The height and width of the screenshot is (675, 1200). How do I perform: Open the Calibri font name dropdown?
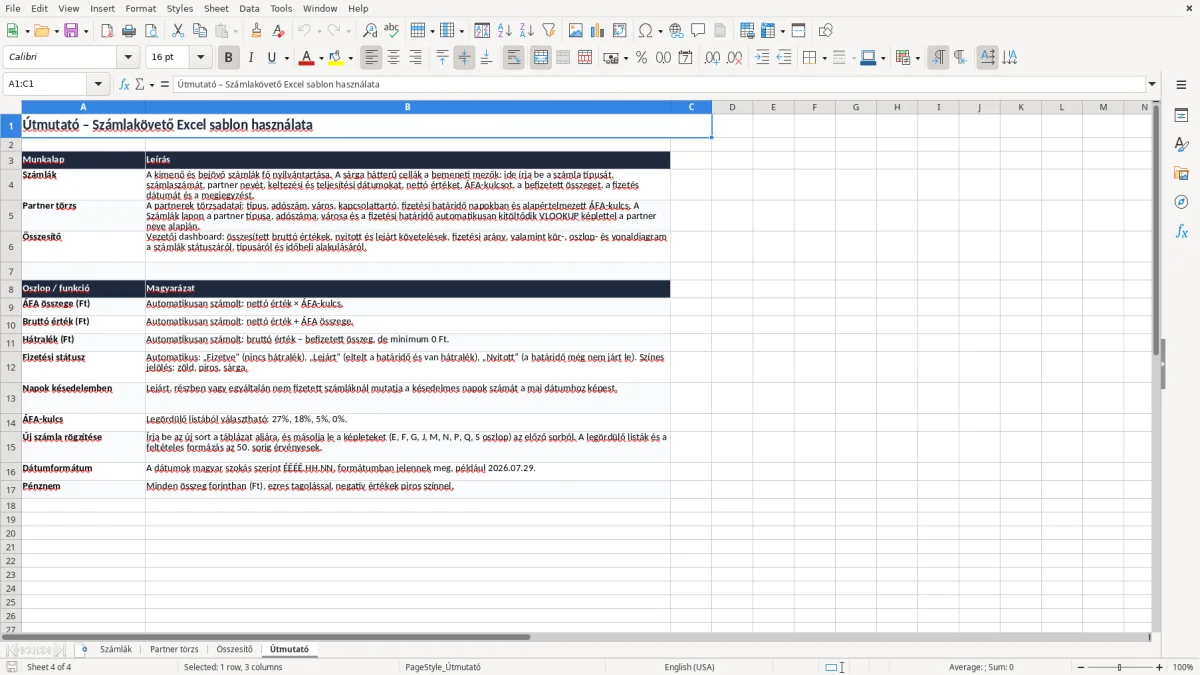pos(128,58)
